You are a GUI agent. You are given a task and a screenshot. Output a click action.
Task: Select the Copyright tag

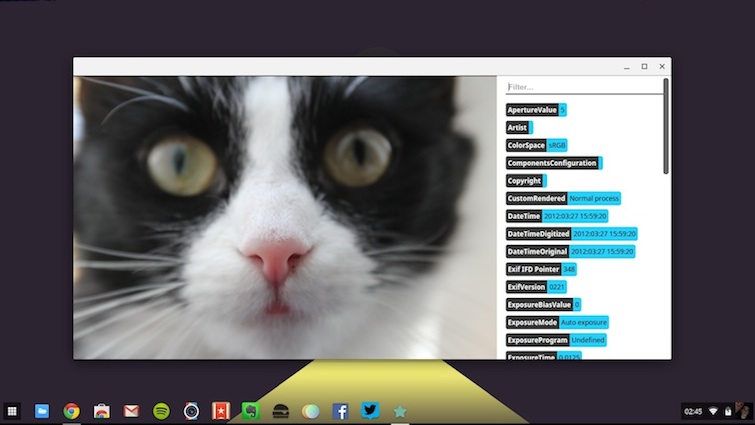(526, 181)
